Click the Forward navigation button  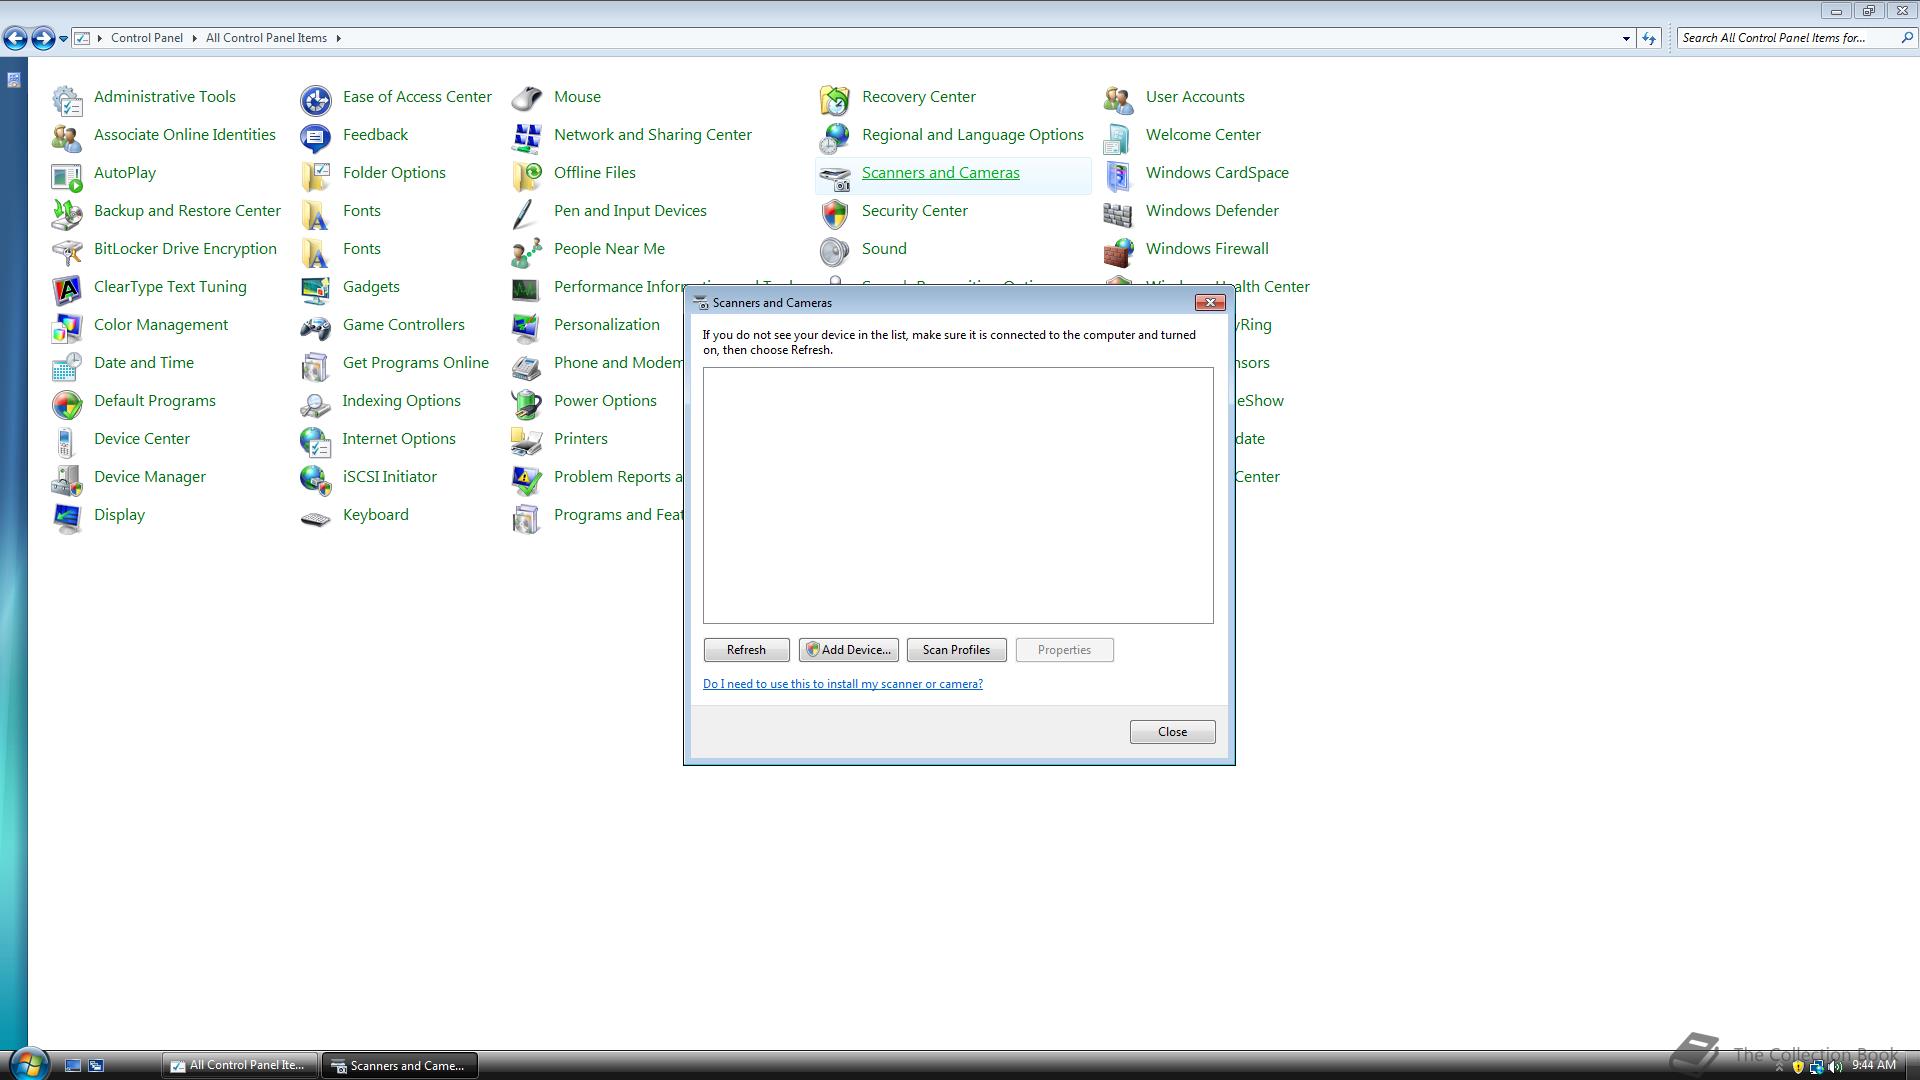point(43,38)
